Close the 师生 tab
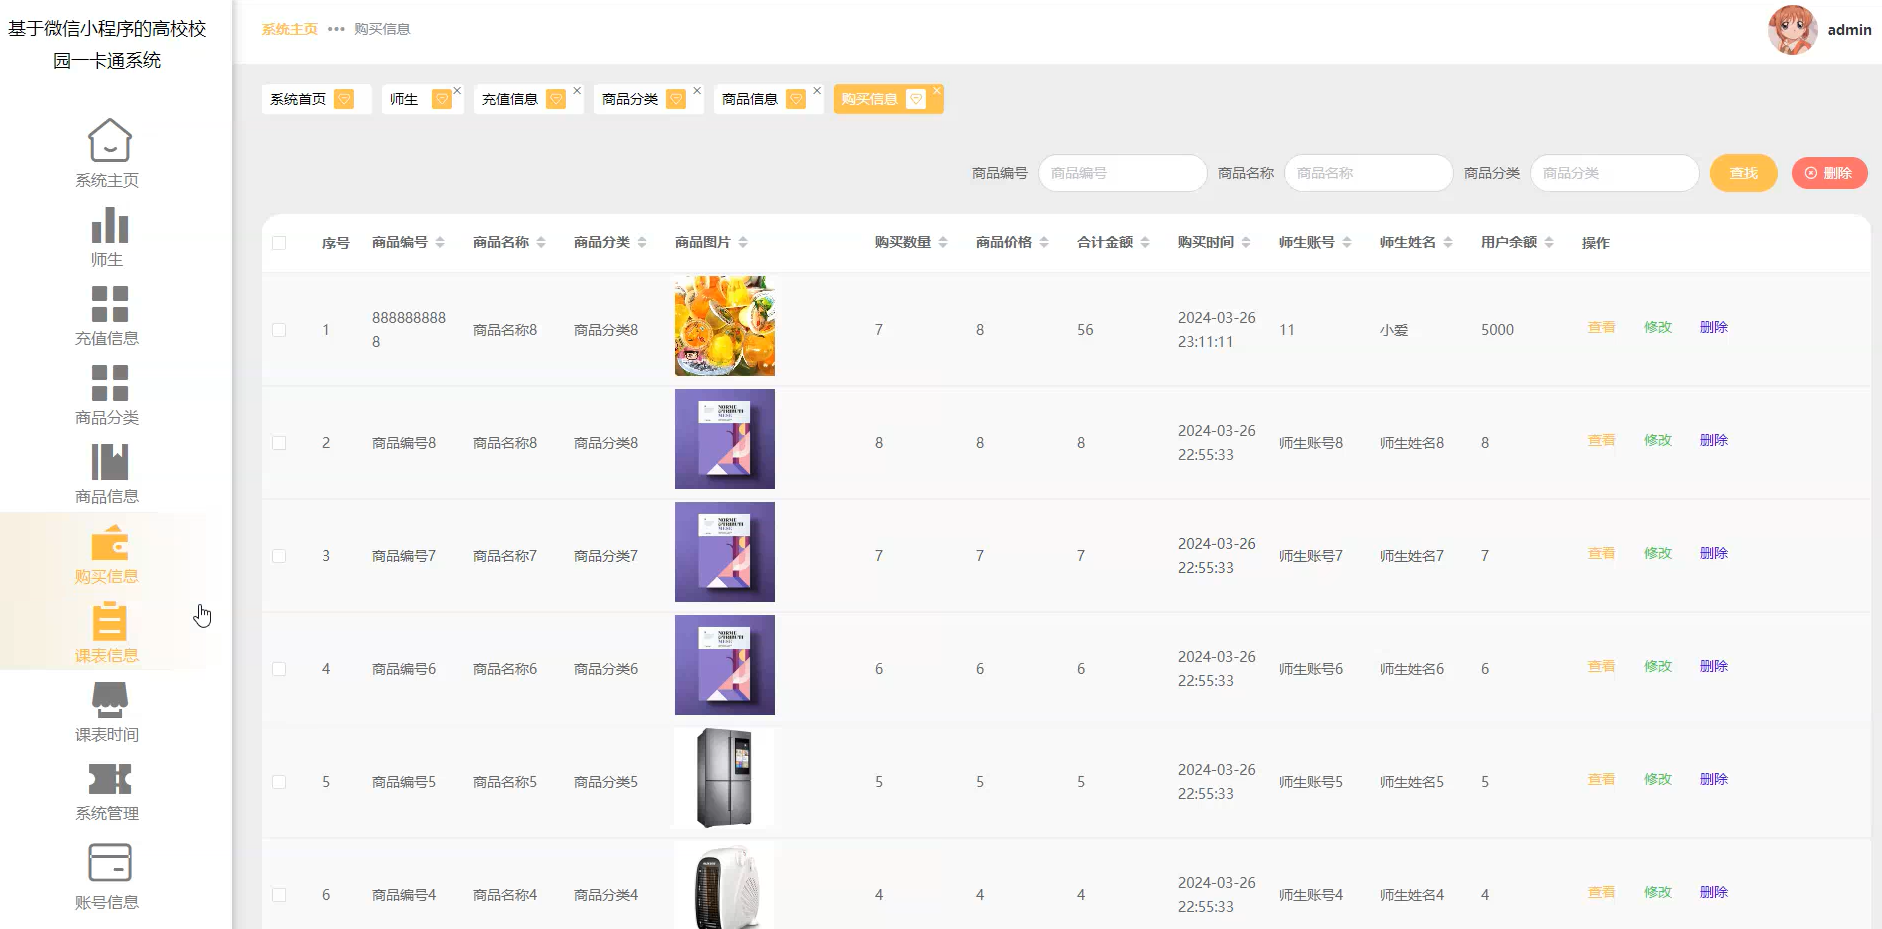Viewport: 1882px width, 929px height. (457, 90)
